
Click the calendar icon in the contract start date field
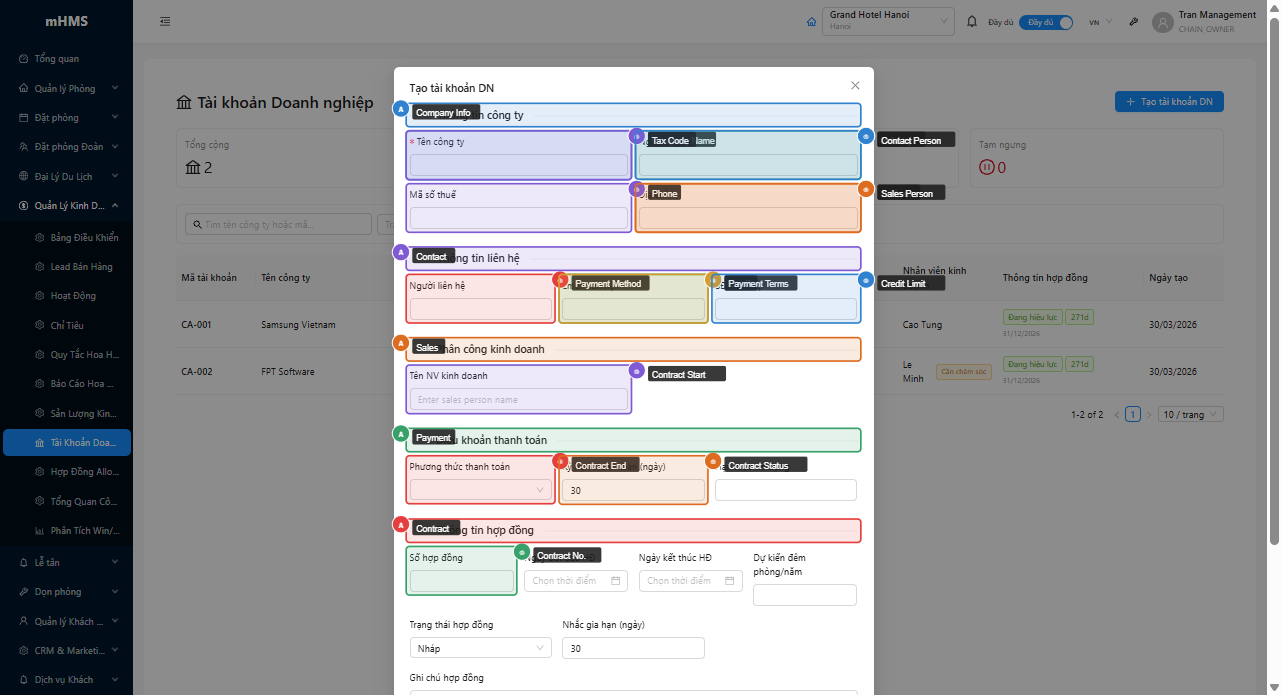pyautogui.click(x=616, y=581)
